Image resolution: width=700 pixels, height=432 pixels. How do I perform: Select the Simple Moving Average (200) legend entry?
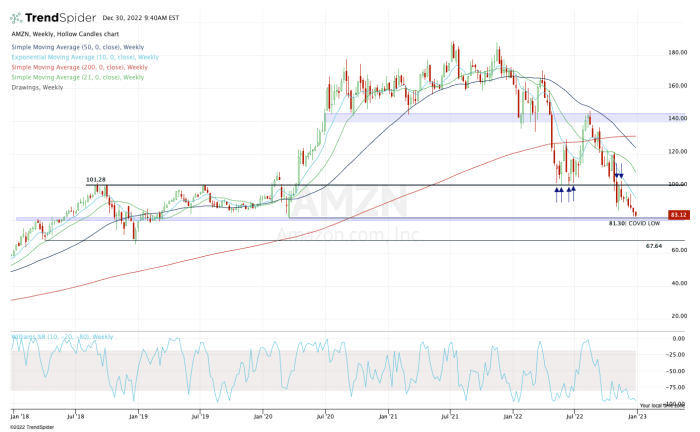tap(79, 67)
